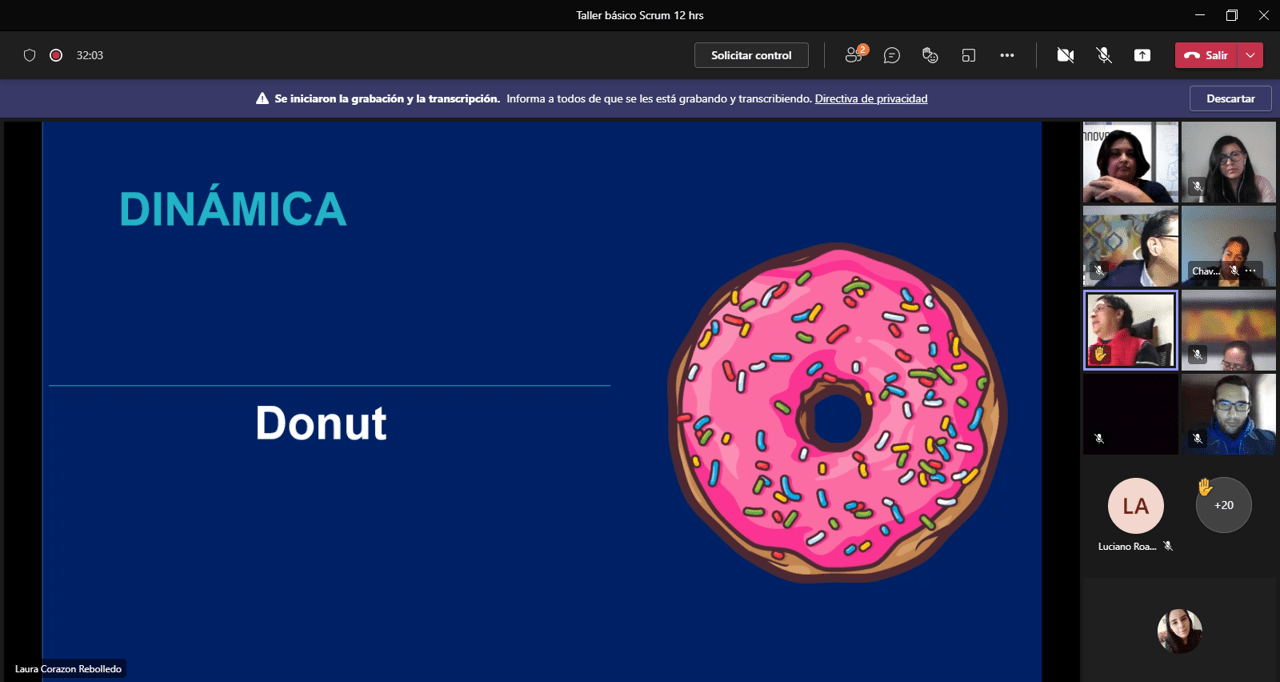
Task: Open the more actions ellipsis menu
Action: (x=1007, y=56)
